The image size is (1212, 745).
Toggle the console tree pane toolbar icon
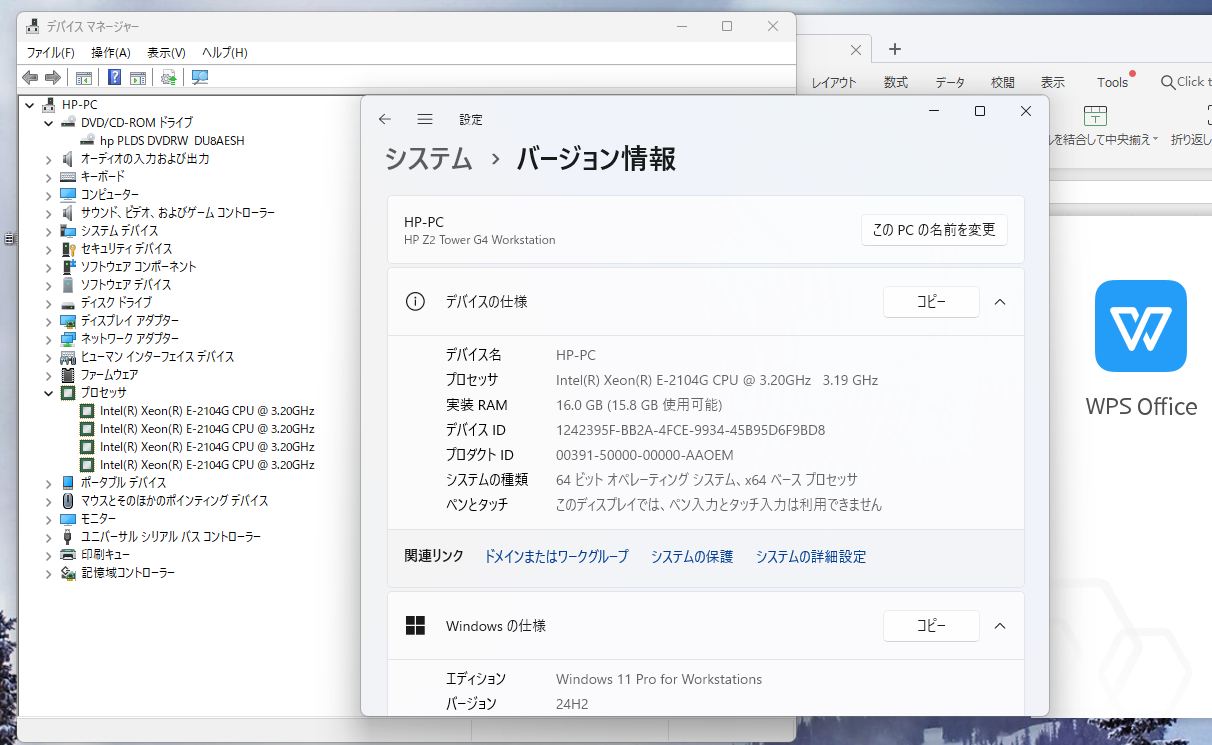[x=84, y=77]
